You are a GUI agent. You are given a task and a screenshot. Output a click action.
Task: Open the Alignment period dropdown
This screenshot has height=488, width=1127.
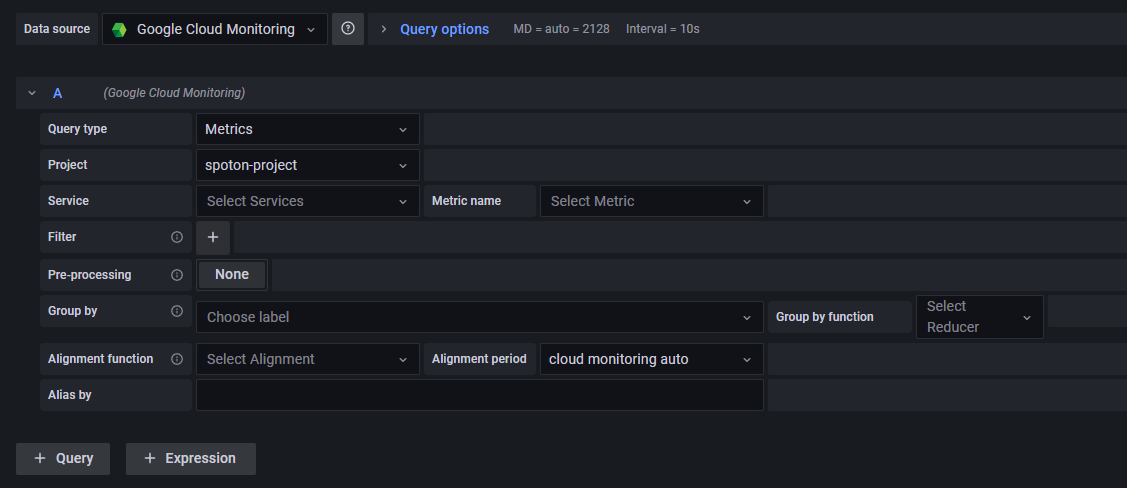[652, 359]
